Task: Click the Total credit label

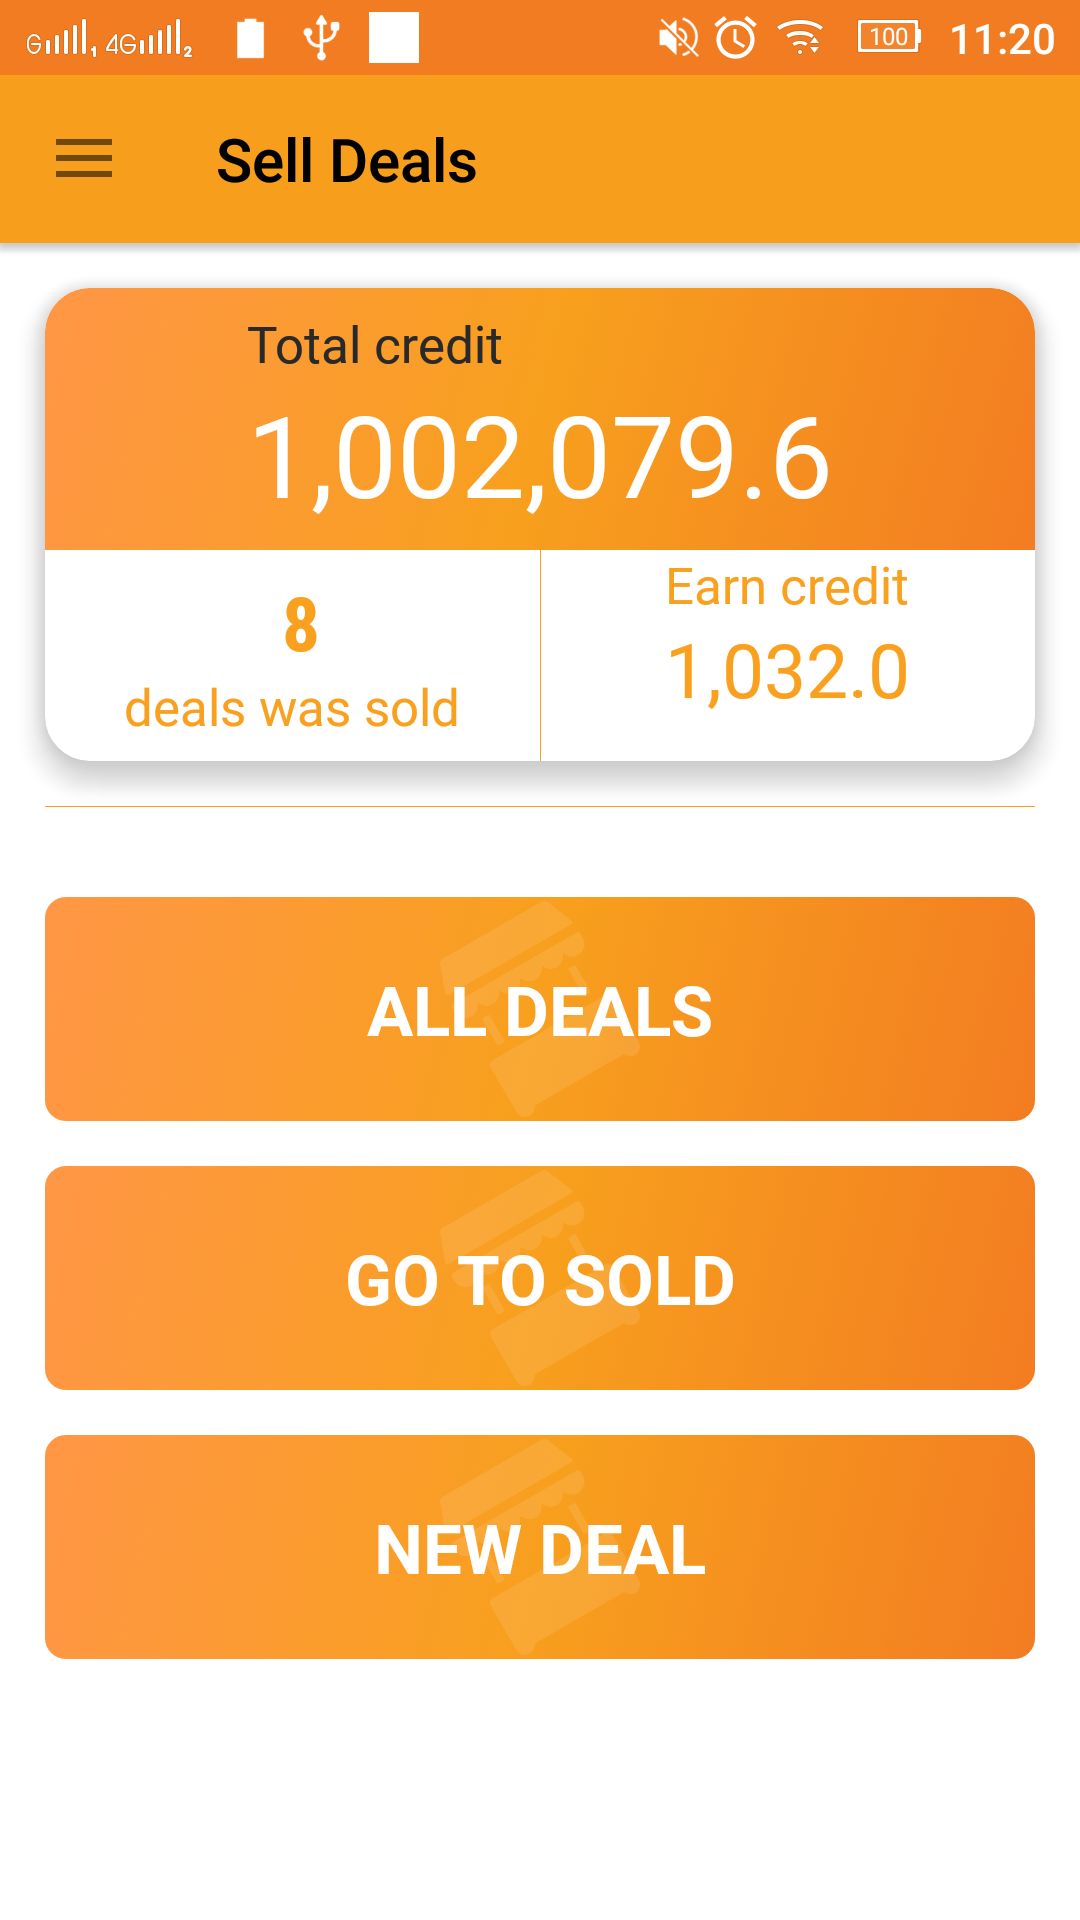Action: [x=374, y=346]
